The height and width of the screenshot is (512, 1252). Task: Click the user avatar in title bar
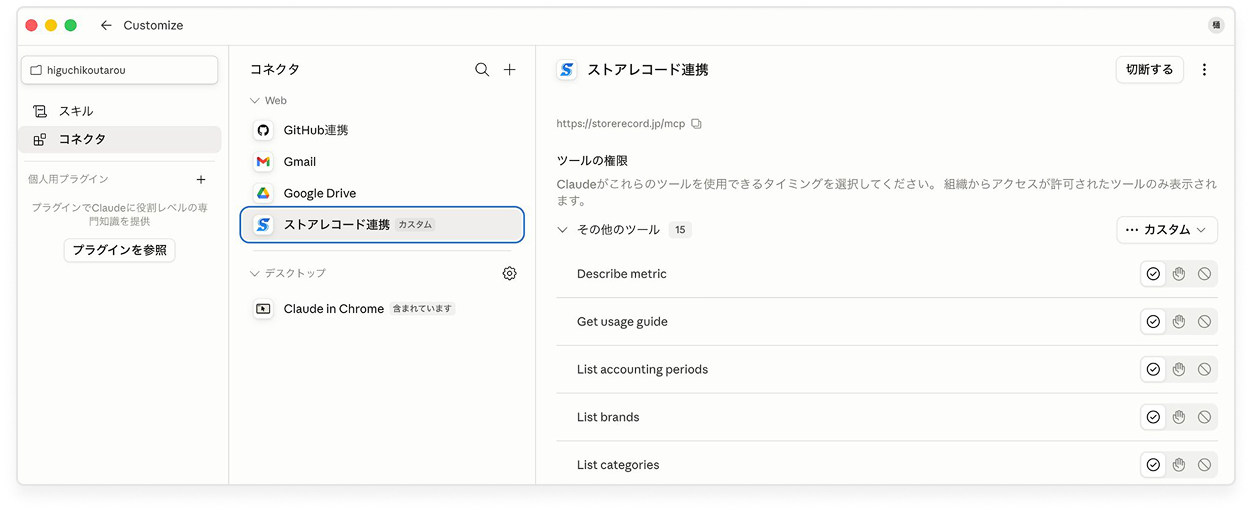pyautogui.click(x=1216, y=25)
